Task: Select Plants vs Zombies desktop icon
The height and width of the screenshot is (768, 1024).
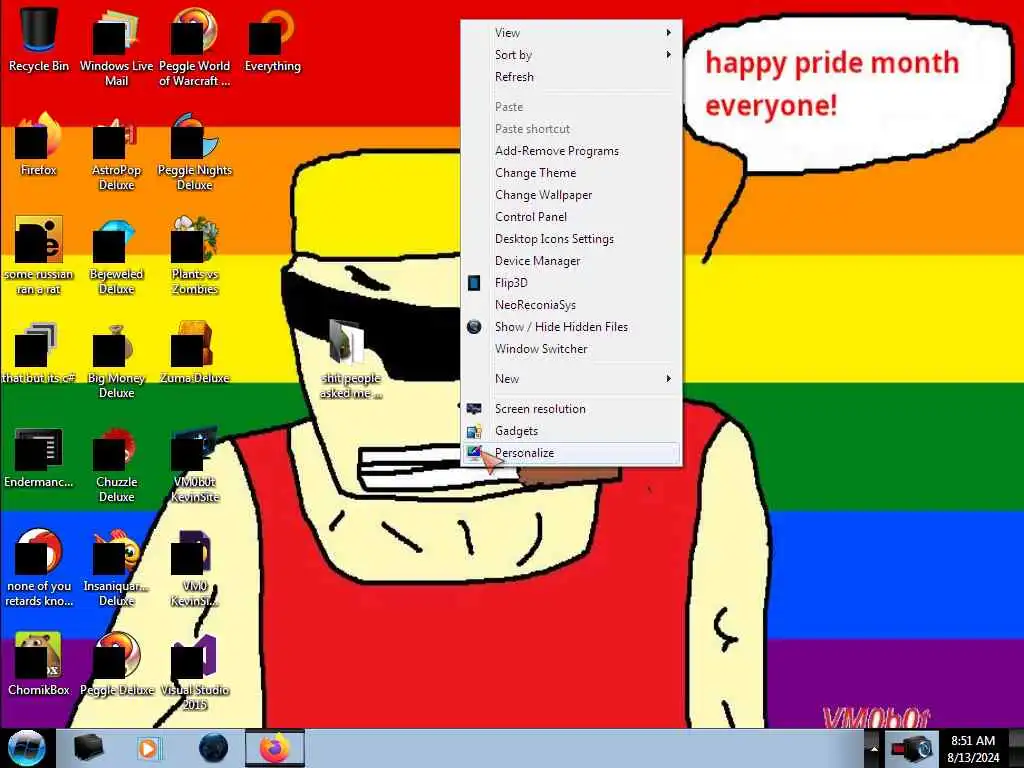Action: click(194, 255)
